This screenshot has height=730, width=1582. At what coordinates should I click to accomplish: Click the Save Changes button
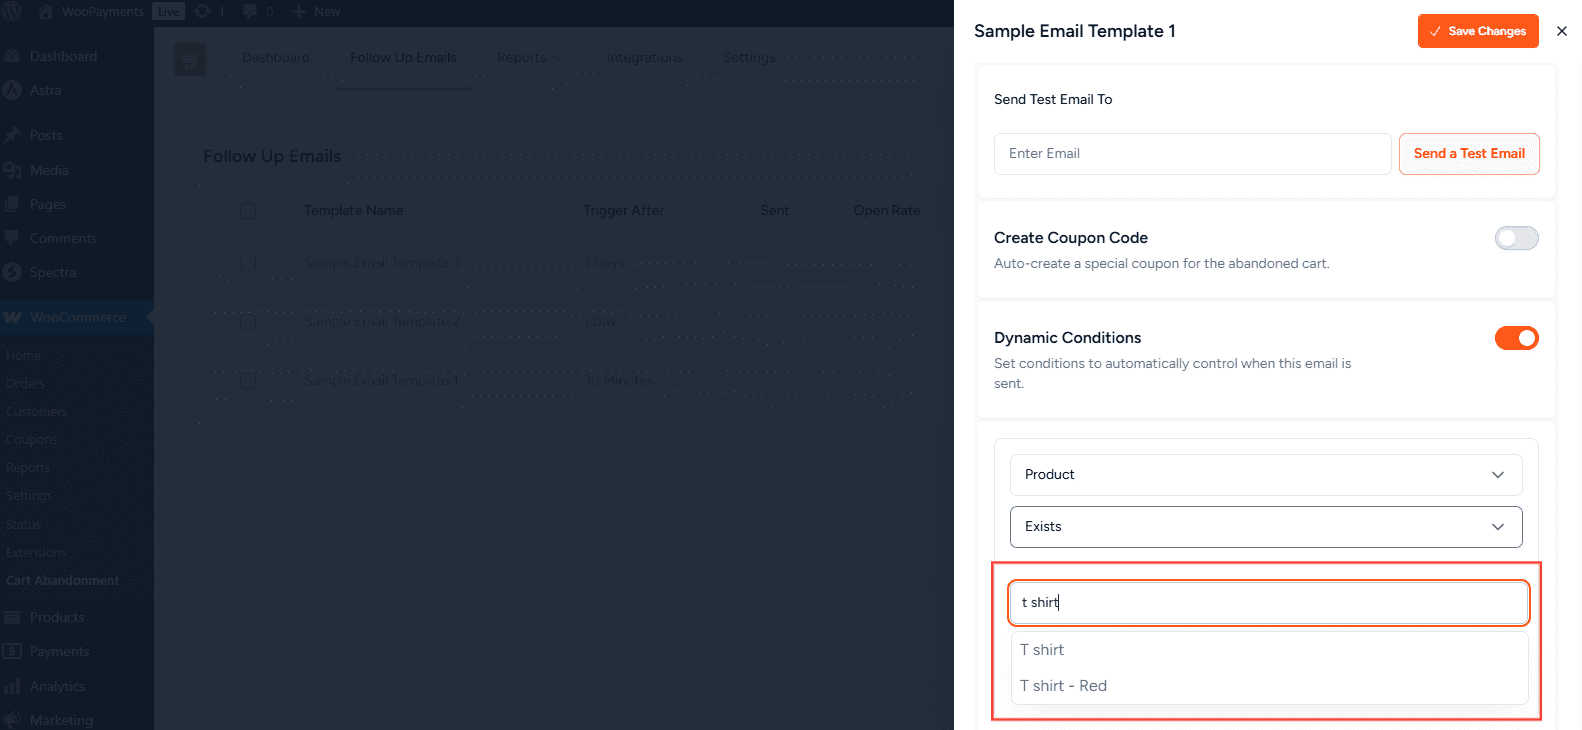1477,31
